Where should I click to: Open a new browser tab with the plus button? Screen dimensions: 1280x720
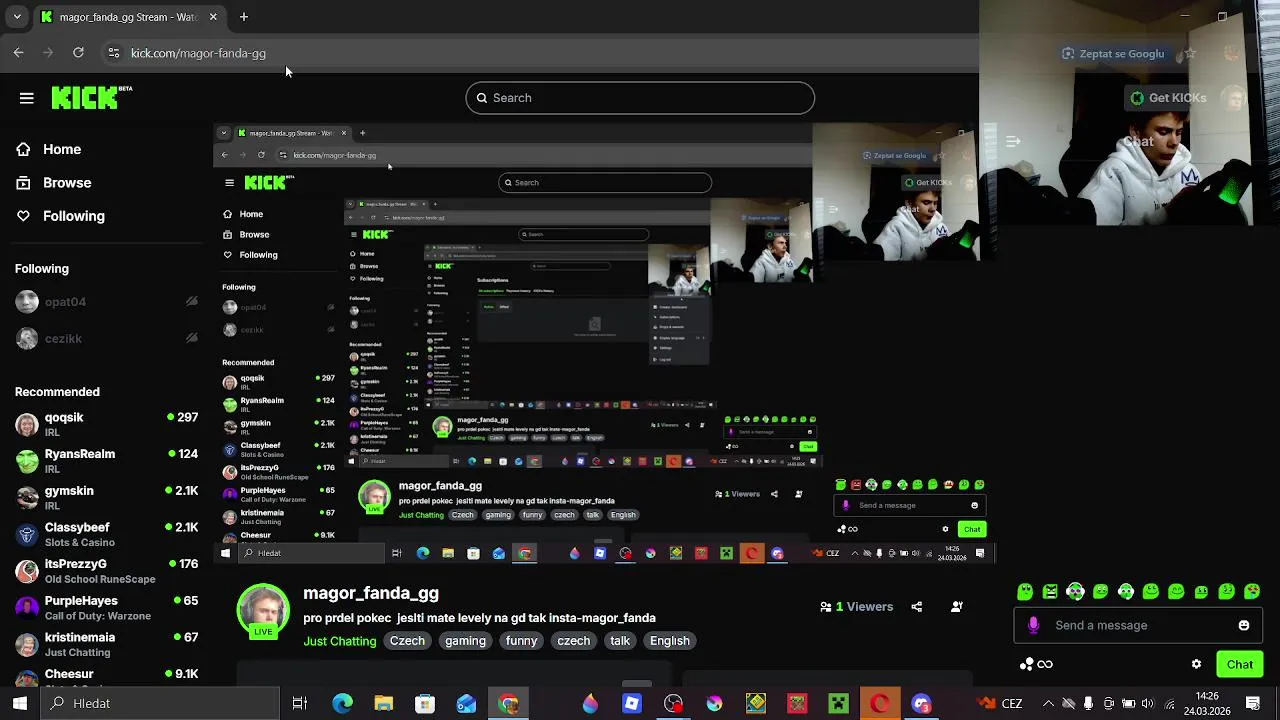click(x=244, y=17)
